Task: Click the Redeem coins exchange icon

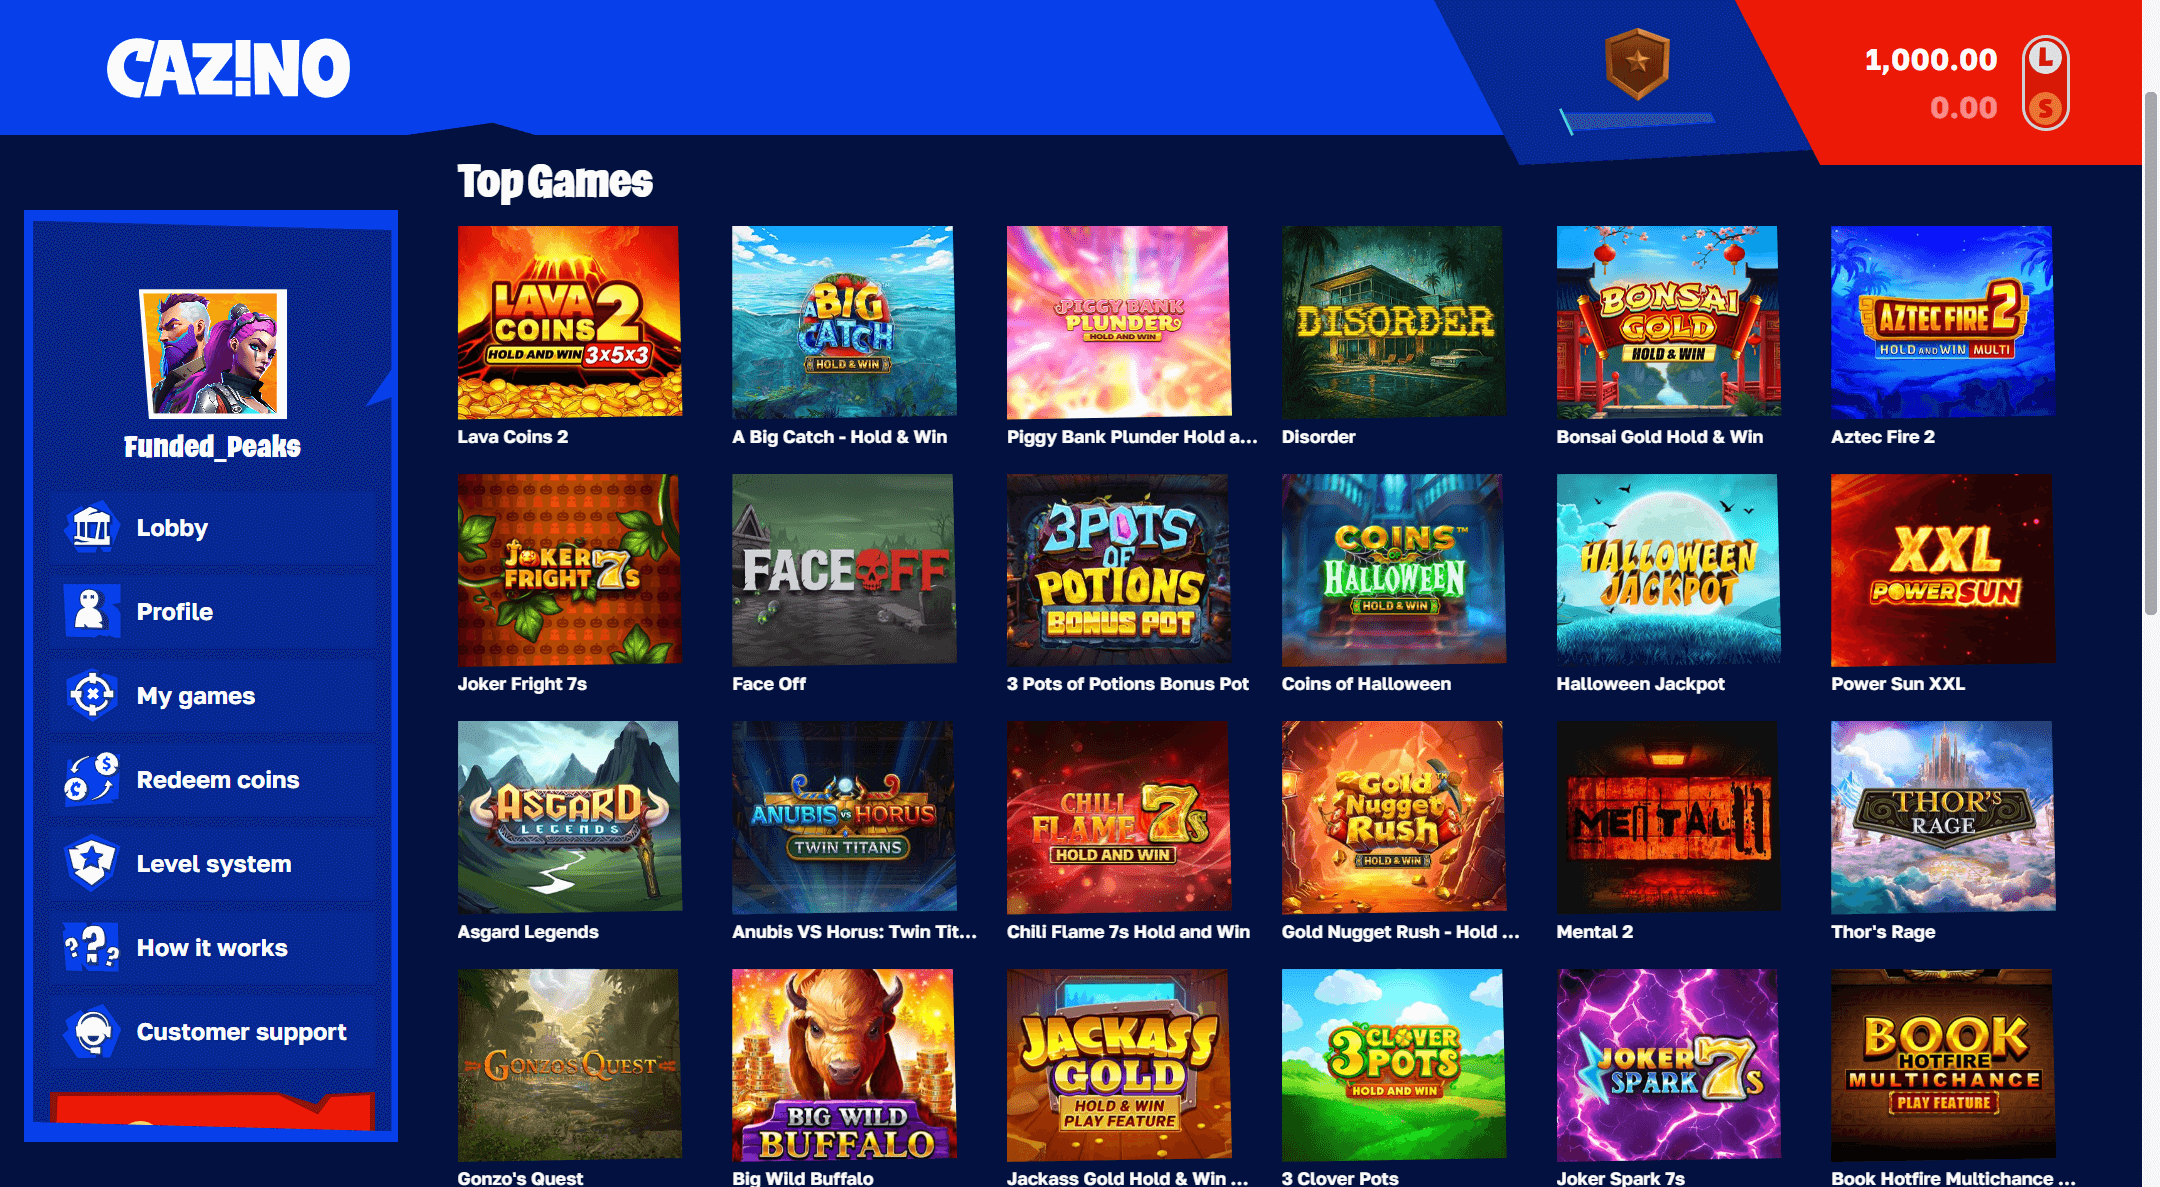Action: (92, 779)
